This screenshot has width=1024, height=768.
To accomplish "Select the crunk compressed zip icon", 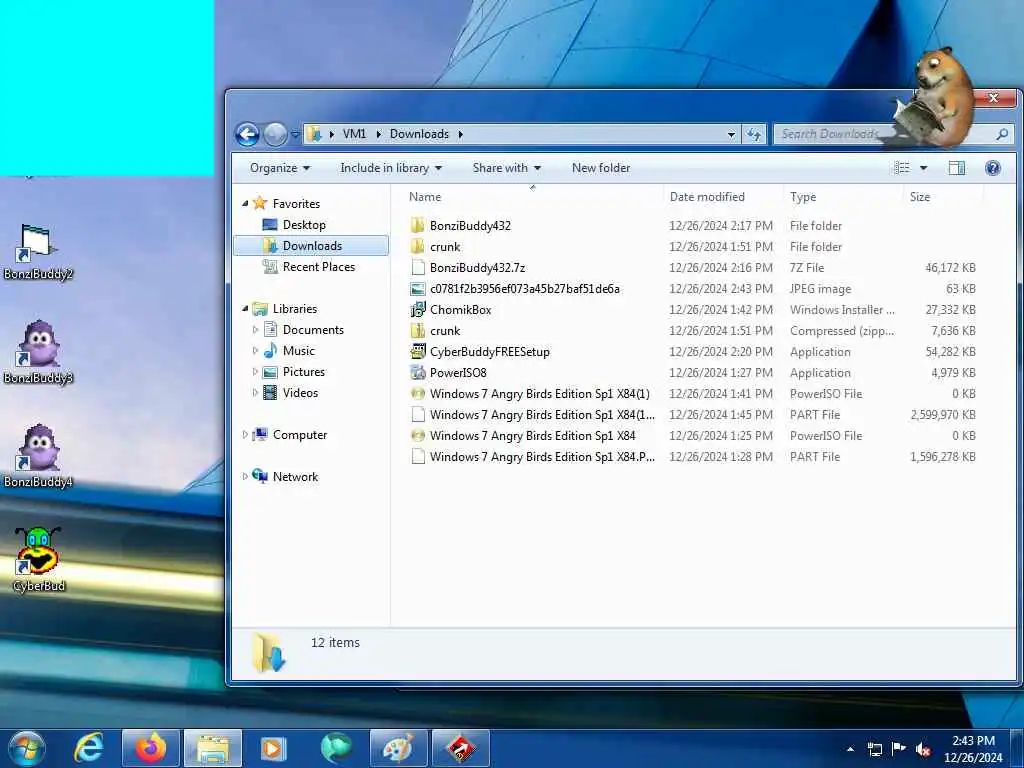I will tap(417, 330).
